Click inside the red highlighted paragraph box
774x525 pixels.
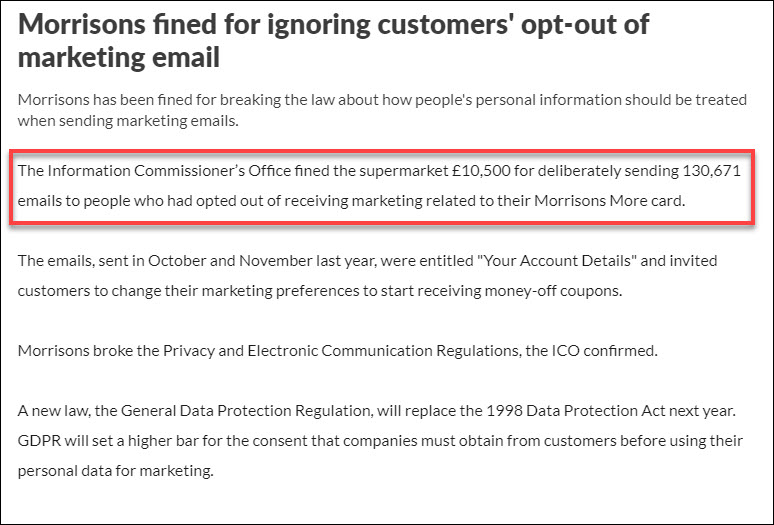point(382,187)
